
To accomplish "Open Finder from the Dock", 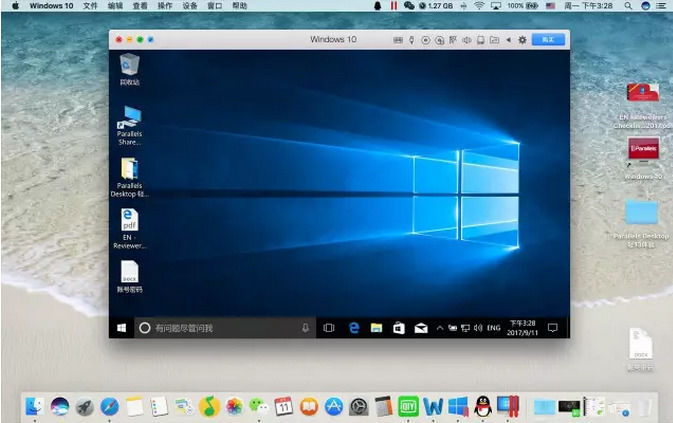I will point(35,406).
